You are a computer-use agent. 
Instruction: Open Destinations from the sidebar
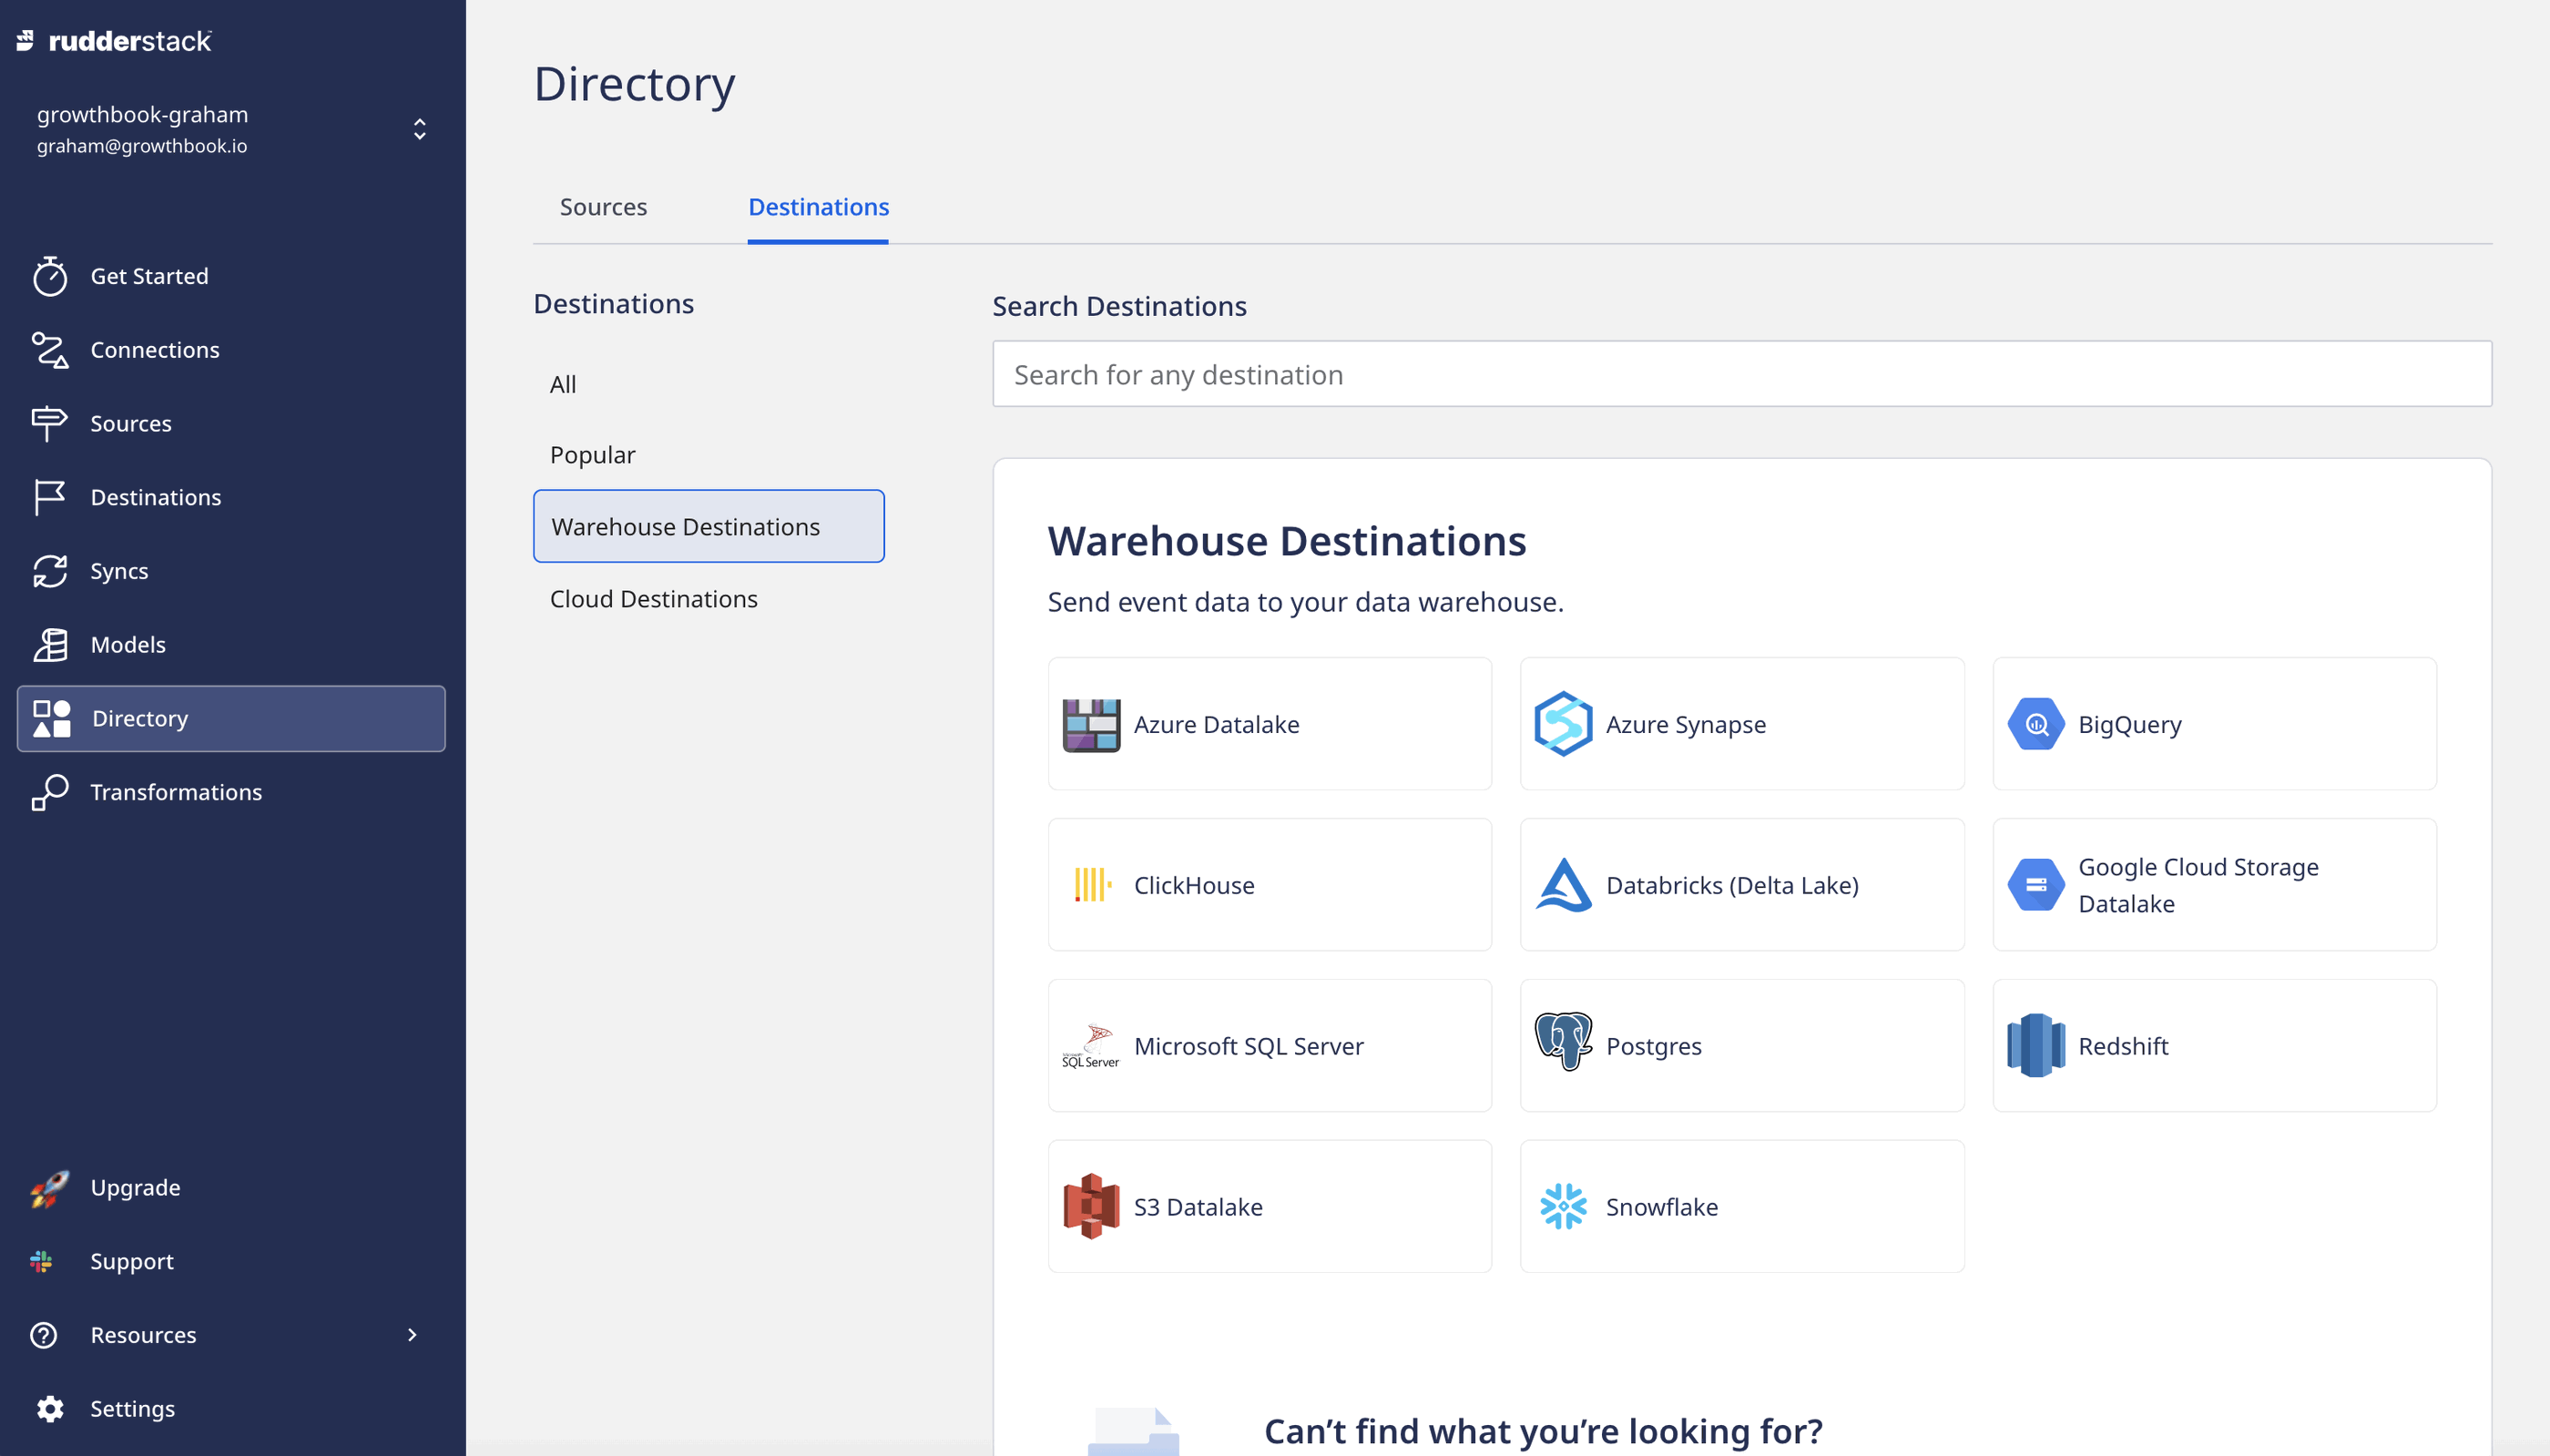156,496
